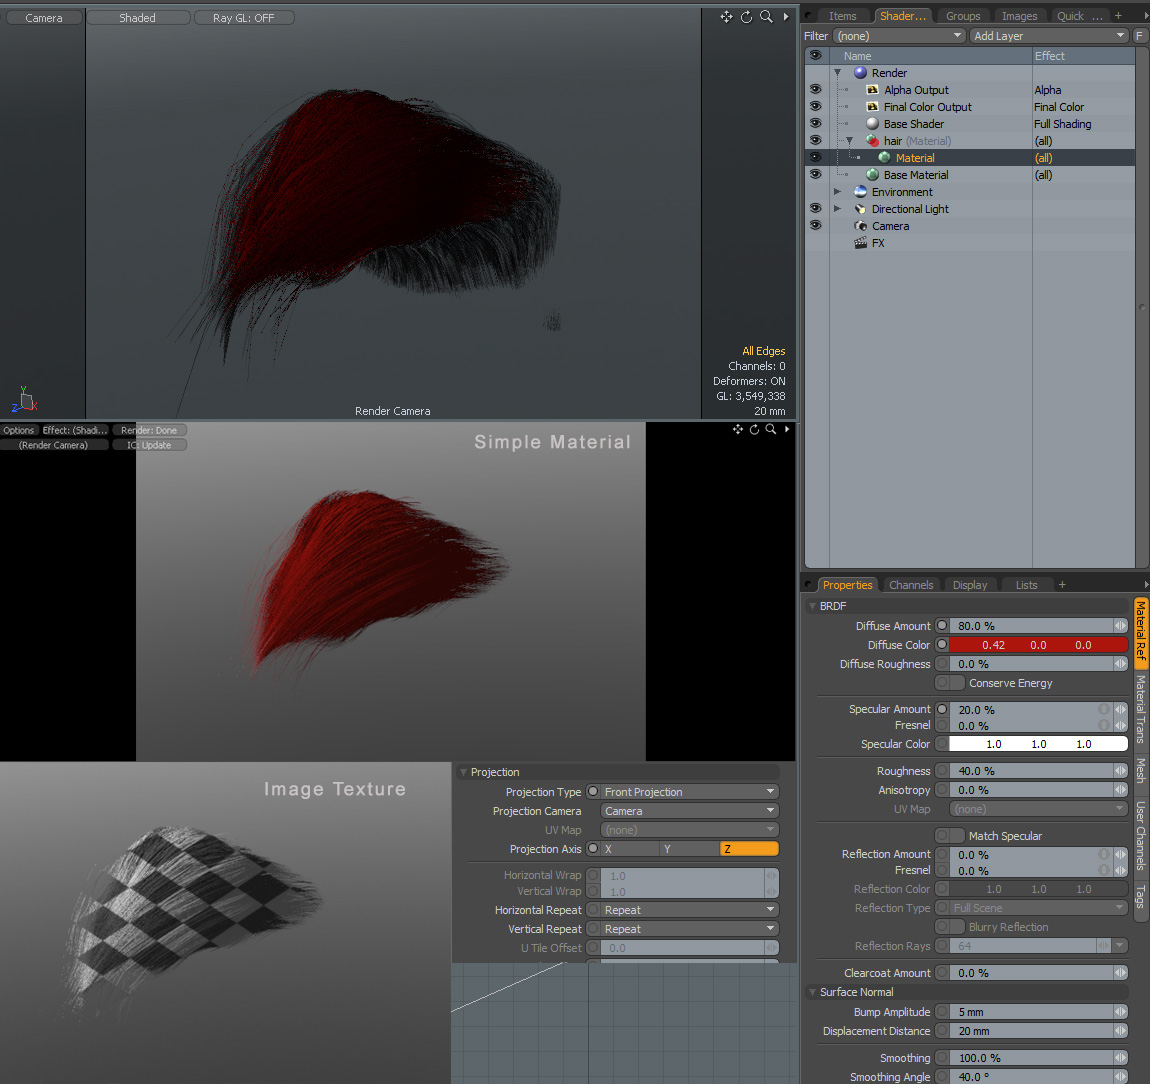
Task: Switch to the Channels tab
Action: (911, 585)
